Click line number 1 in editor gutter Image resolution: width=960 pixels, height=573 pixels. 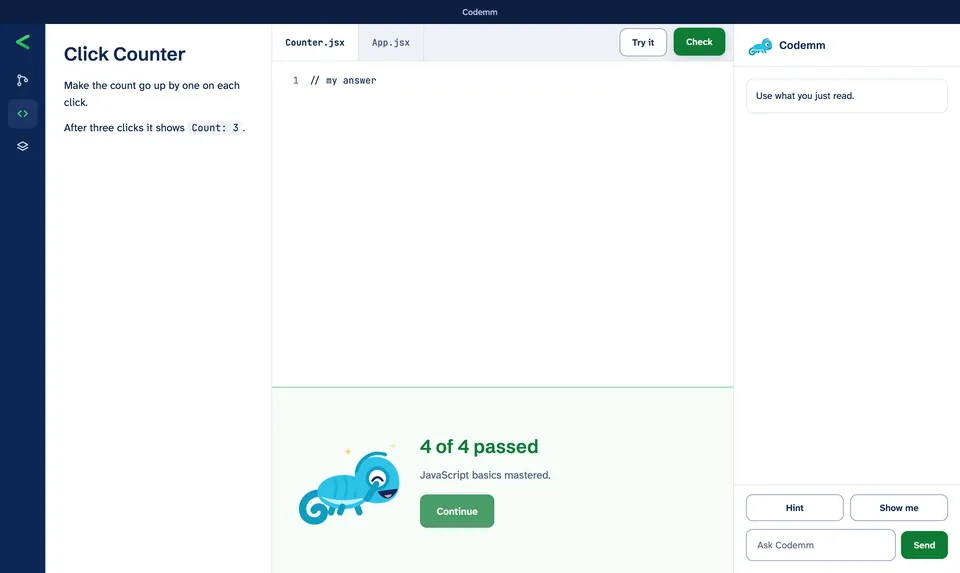[x=296, y=80]
